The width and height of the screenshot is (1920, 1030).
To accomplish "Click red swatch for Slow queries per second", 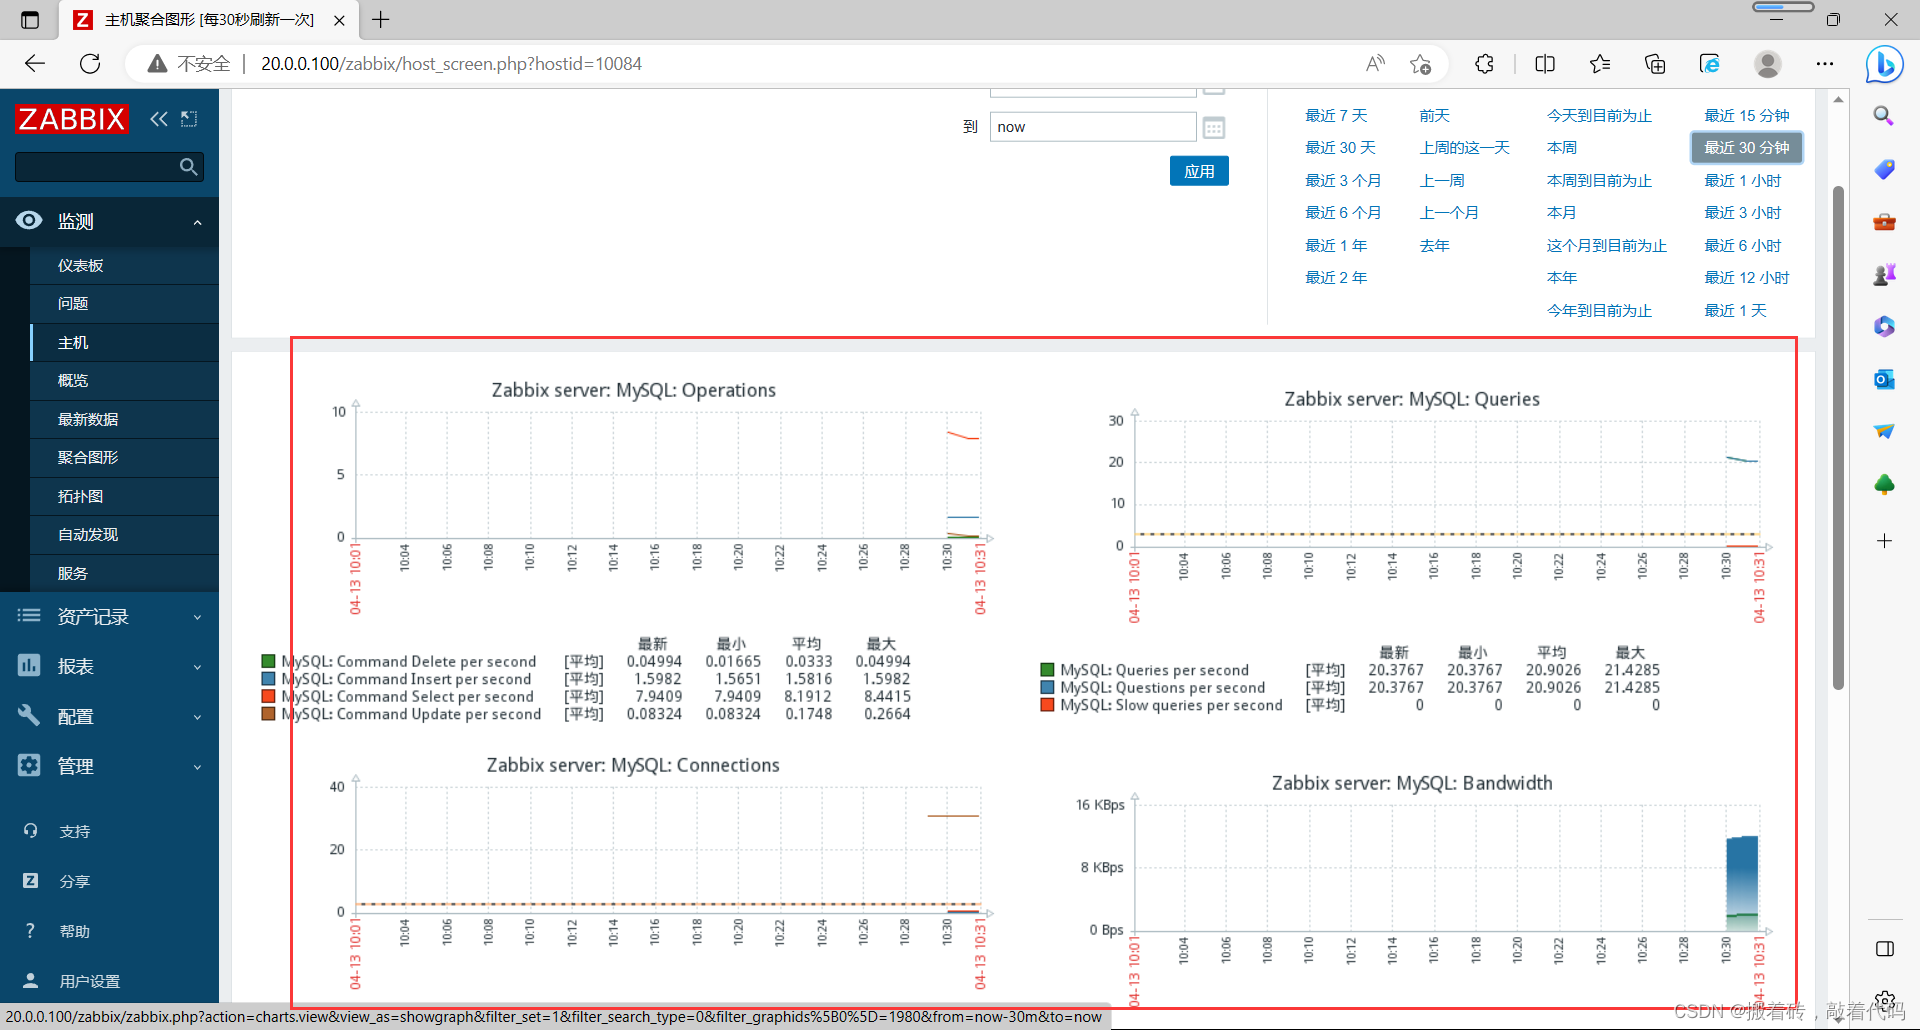I will tap(1047, 705).
